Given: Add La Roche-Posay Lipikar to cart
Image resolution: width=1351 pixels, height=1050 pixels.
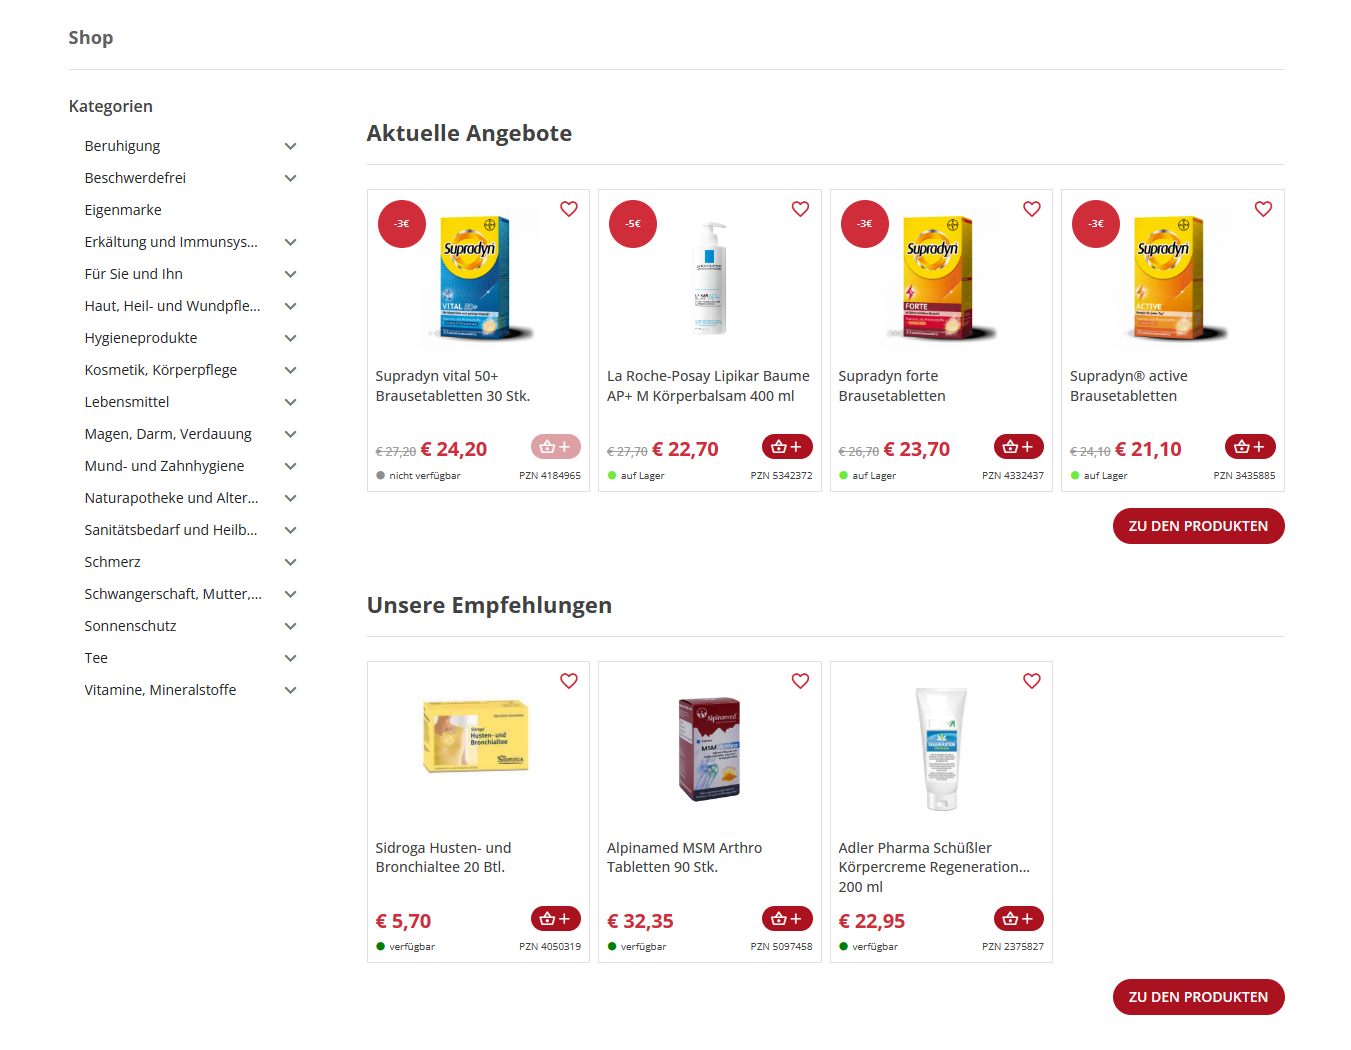Looking at the screenshot, I should (x=787, y=447).
